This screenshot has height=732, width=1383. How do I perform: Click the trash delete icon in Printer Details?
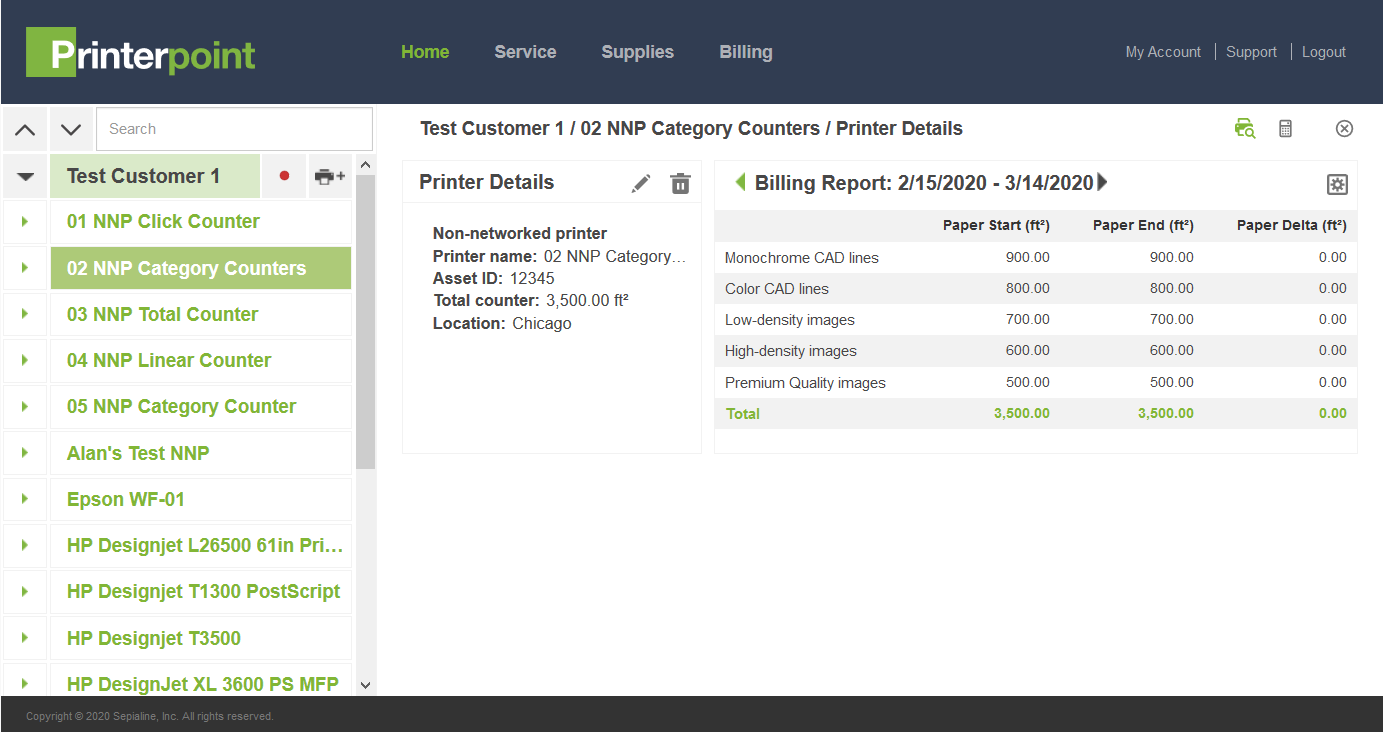680,183
